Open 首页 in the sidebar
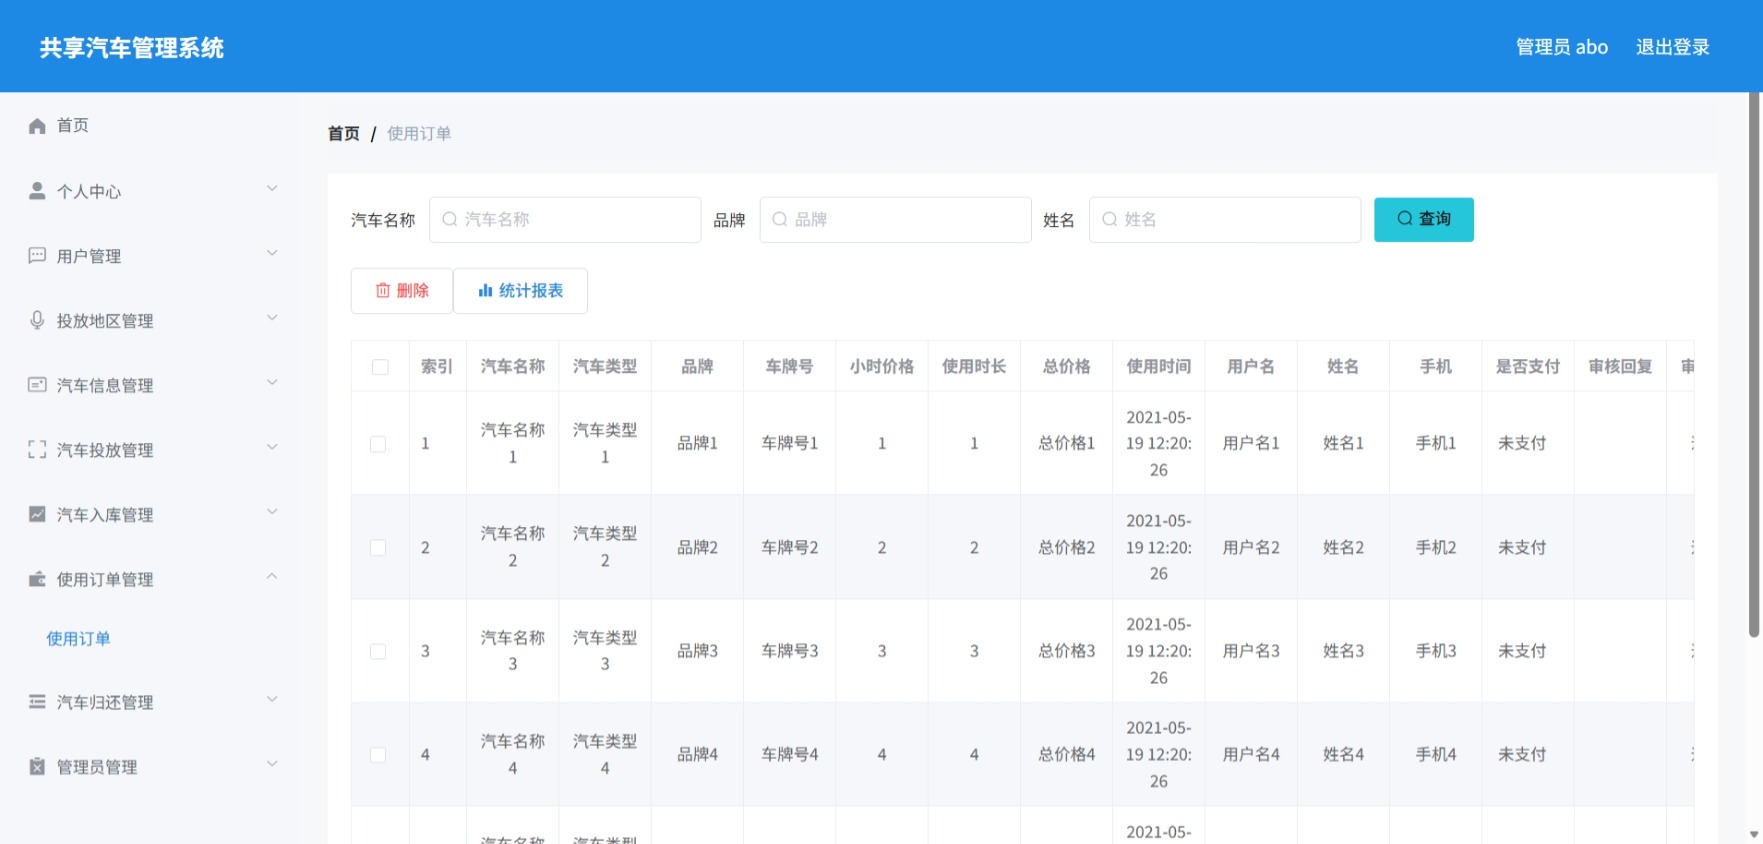Screen dimensions: 1763x844 point(73,125)
